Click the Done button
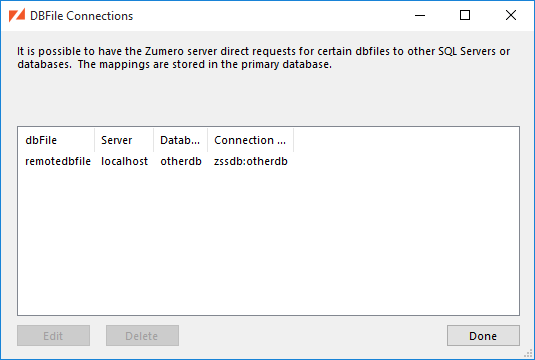Screen dimensions: 535x360 coord(483,335)
